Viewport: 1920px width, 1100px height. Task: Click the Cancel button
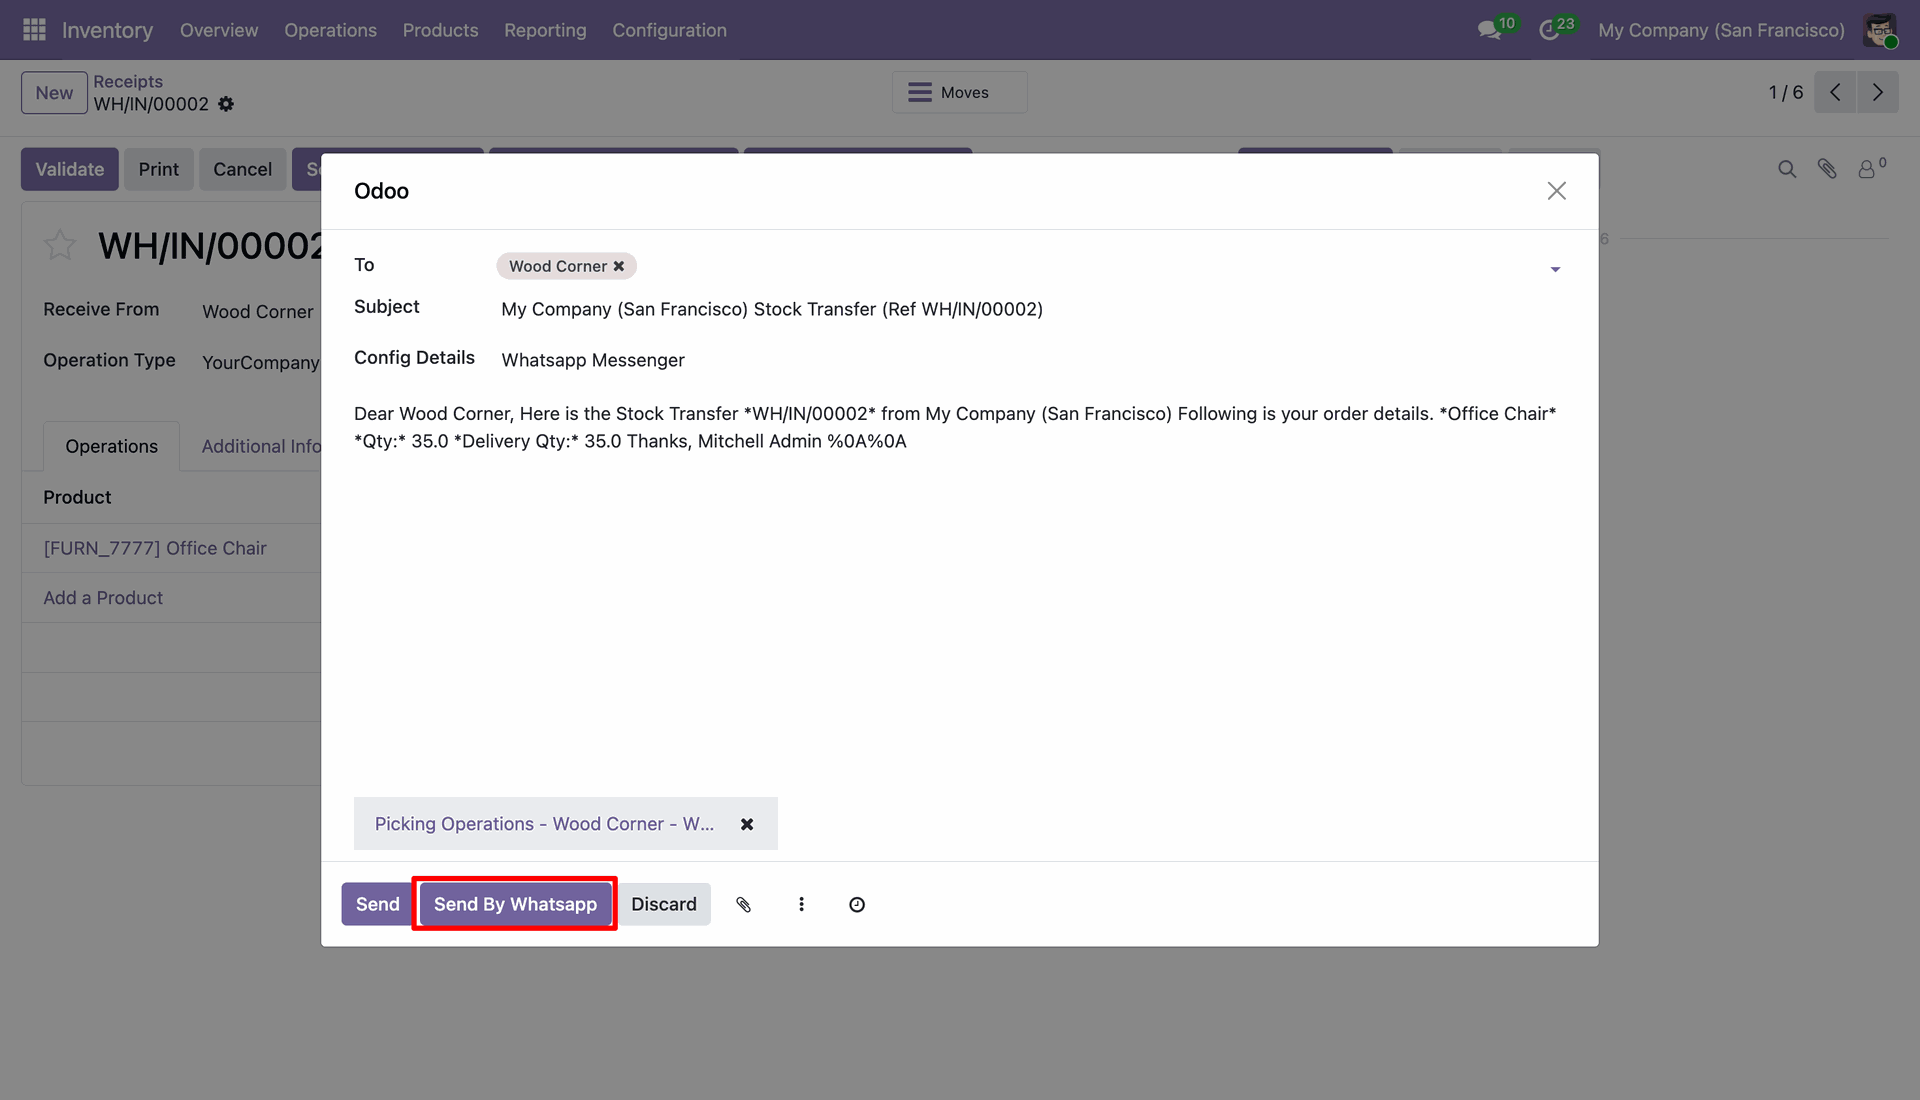(x=242, y=169)
